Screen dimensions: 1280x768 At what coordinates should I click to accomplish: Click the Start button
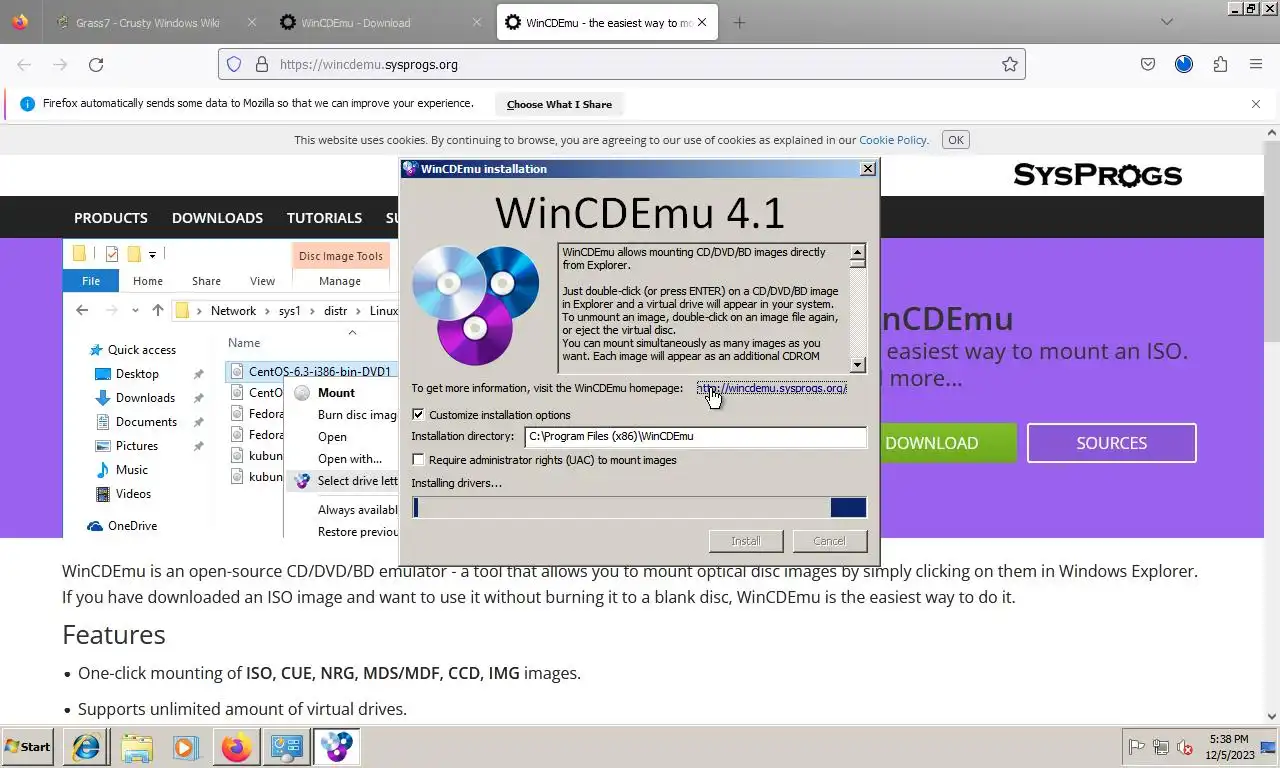pos(27,747)
